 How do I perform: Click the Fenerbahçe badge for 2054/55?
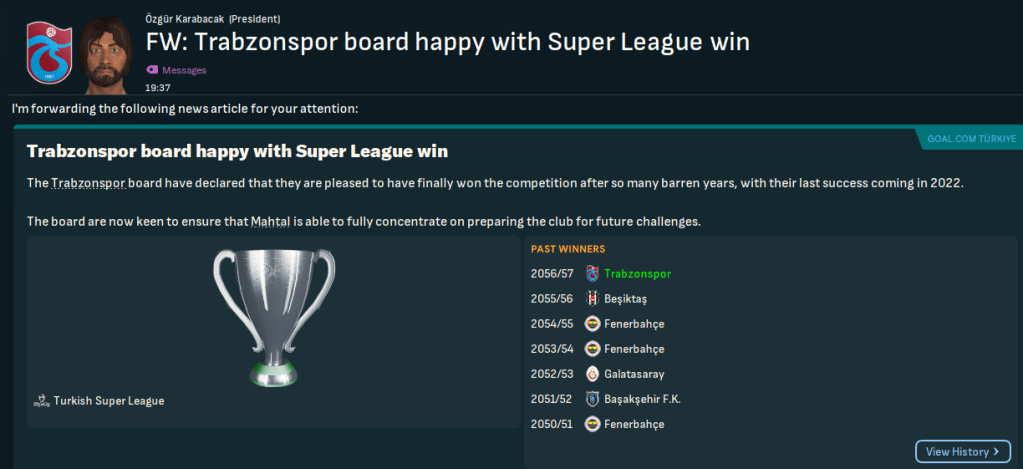pos(592,324)
